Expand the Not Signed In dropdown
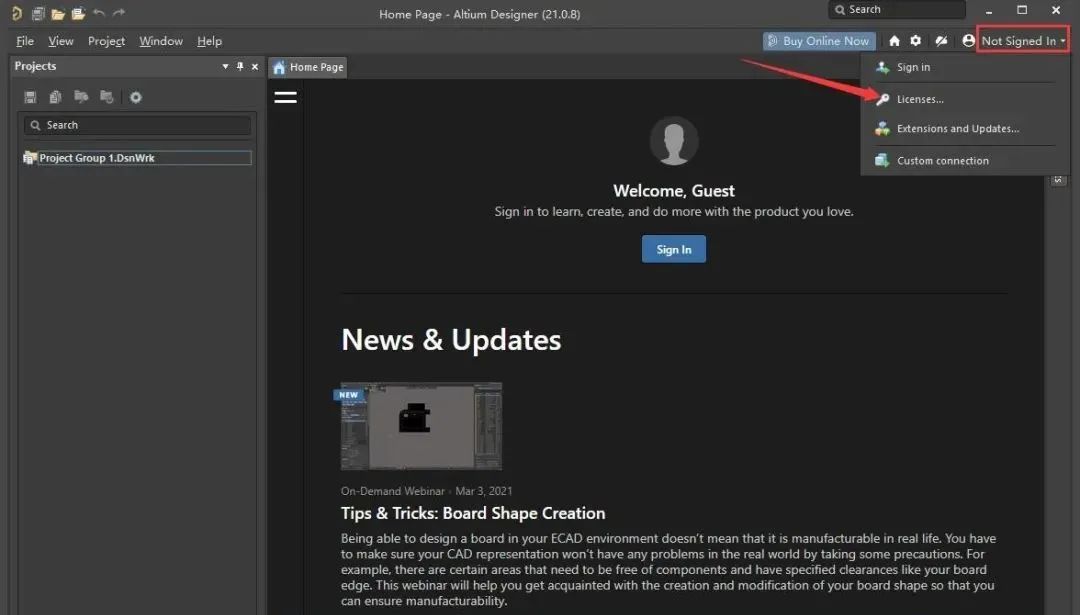The width and height of the screenshot is (1080, 615). (1023, 41)
